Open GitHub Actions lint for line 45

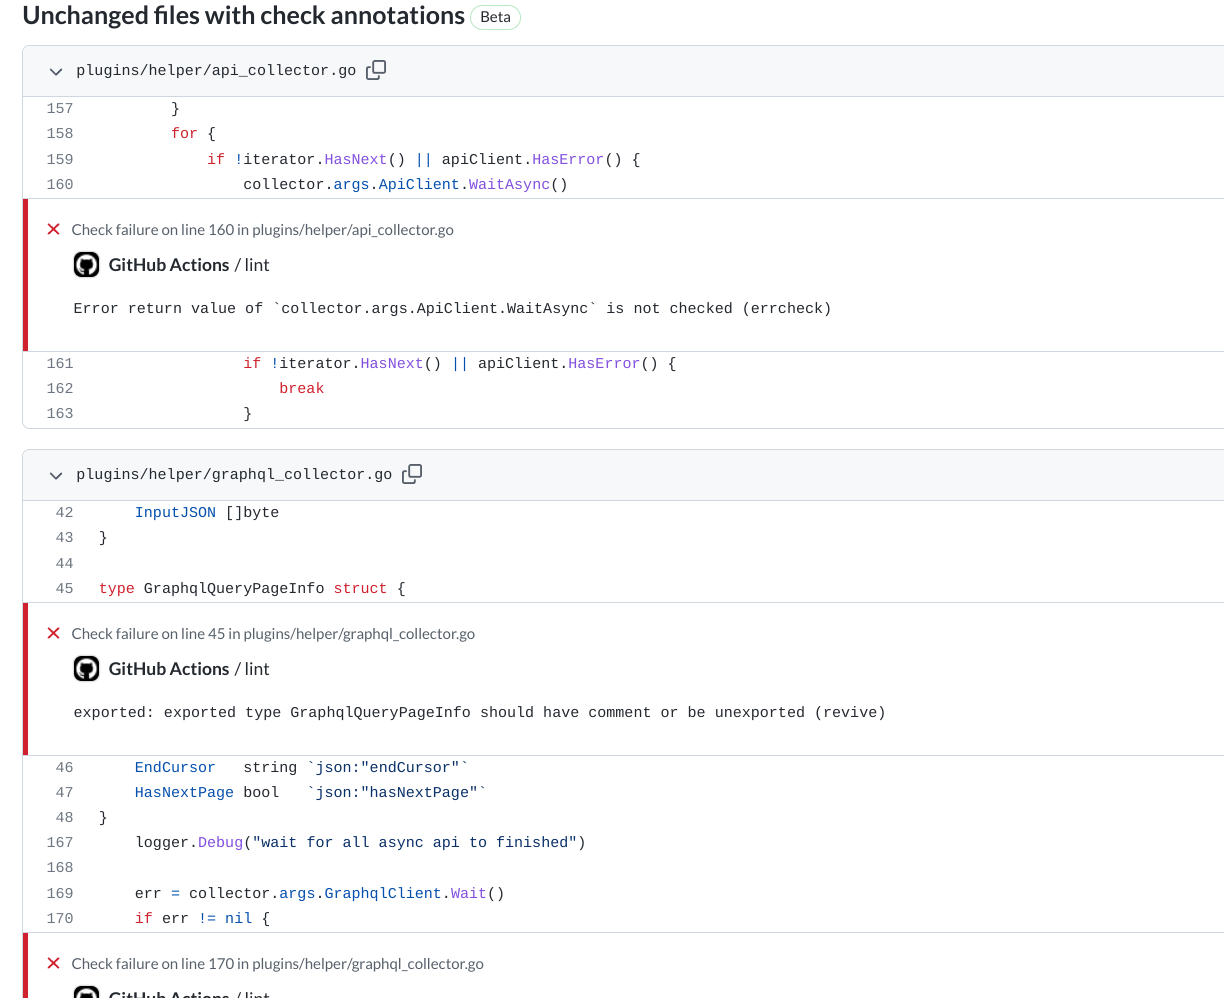[x=189, y=669]
